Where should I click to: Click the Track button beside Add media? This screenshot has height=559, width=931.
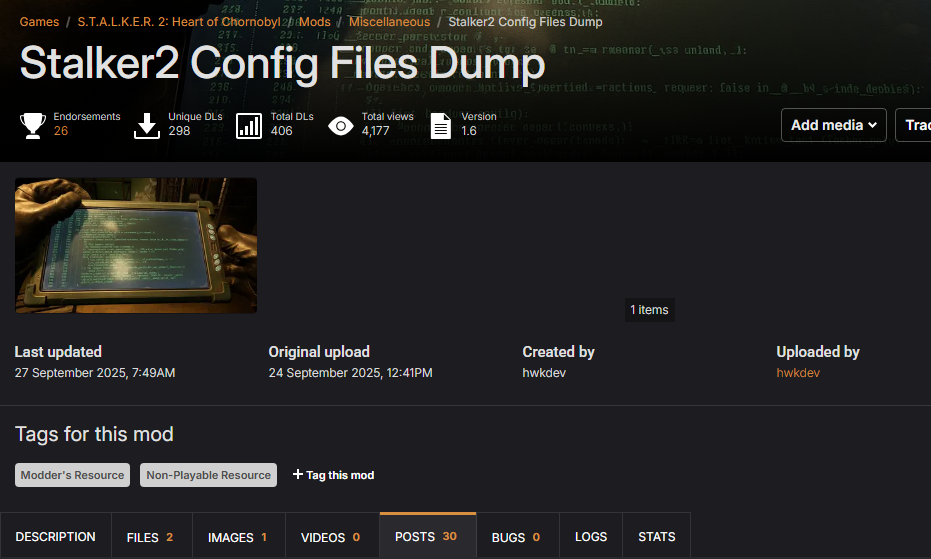click(913, 125)
